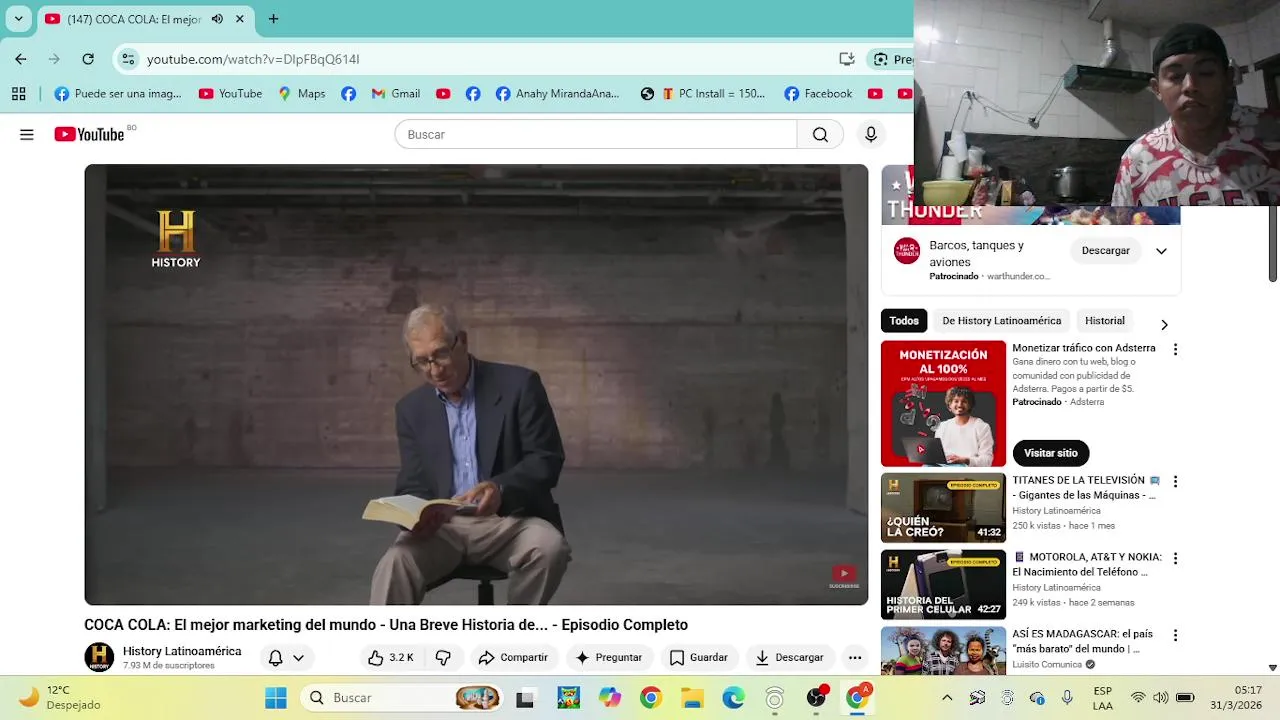Open the ESP LAA language switcher
This screenshot has width=1280, height=720.
coord(1103,697)
